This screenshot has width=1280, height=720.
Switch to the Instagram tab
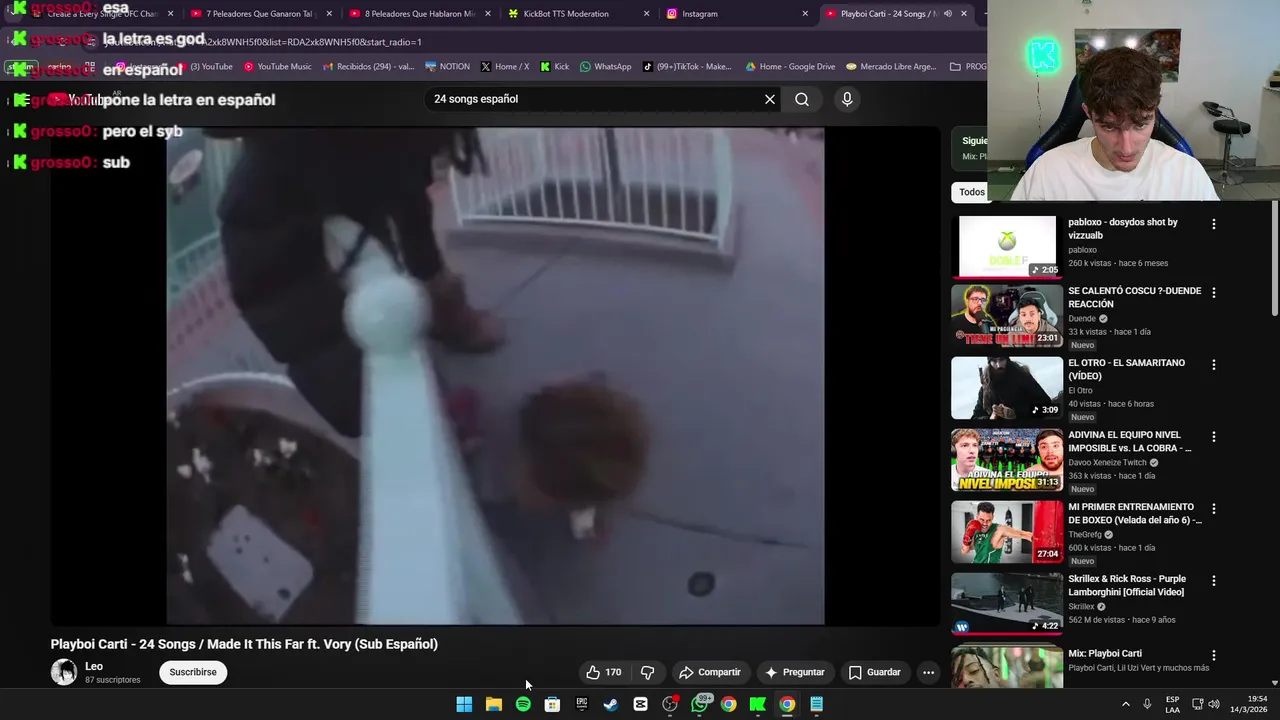737,14
